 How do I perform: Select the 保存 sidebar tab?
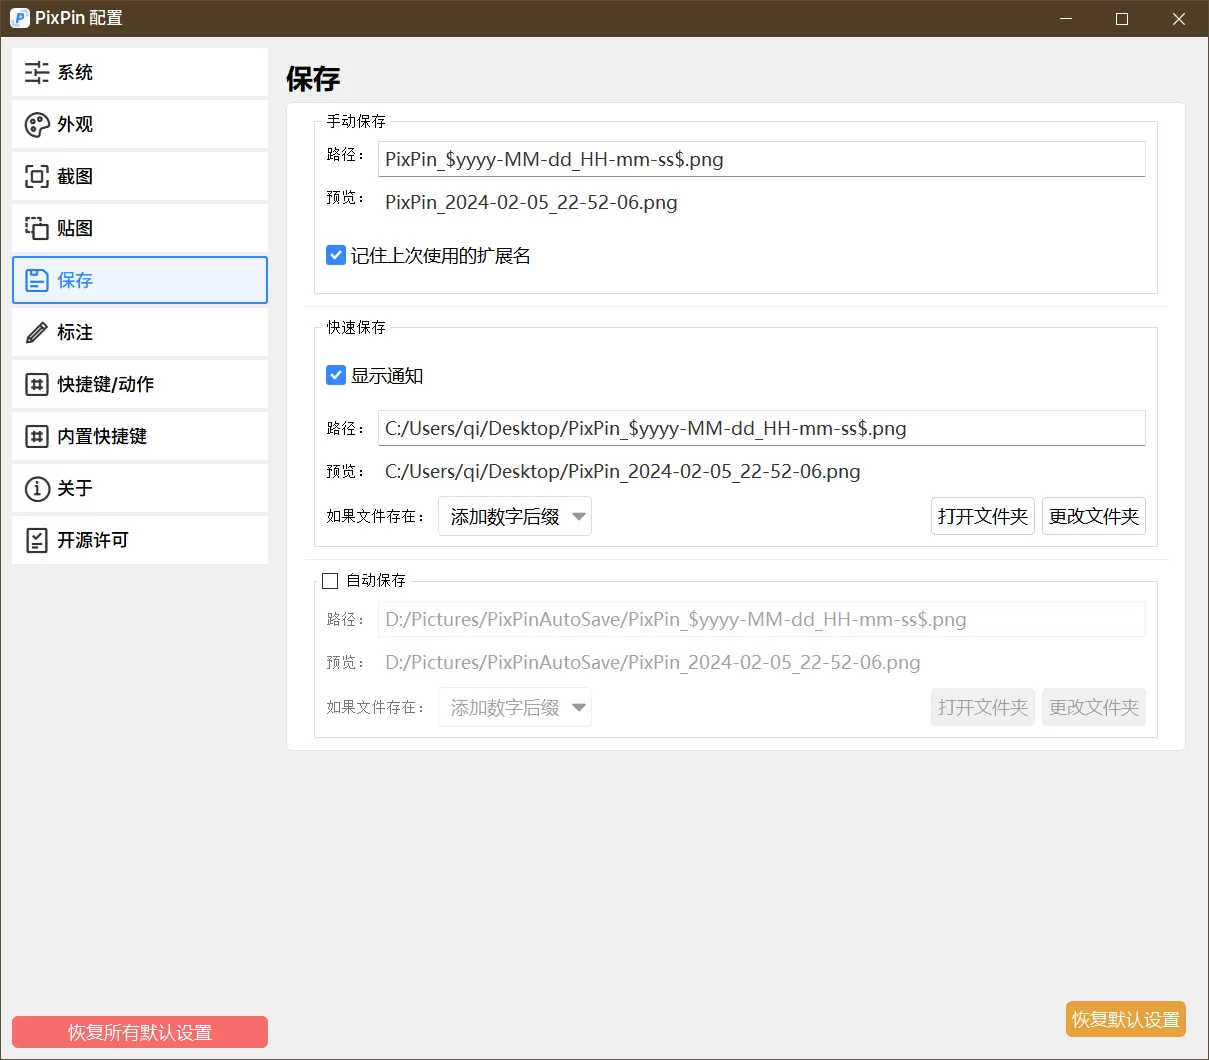140,280
